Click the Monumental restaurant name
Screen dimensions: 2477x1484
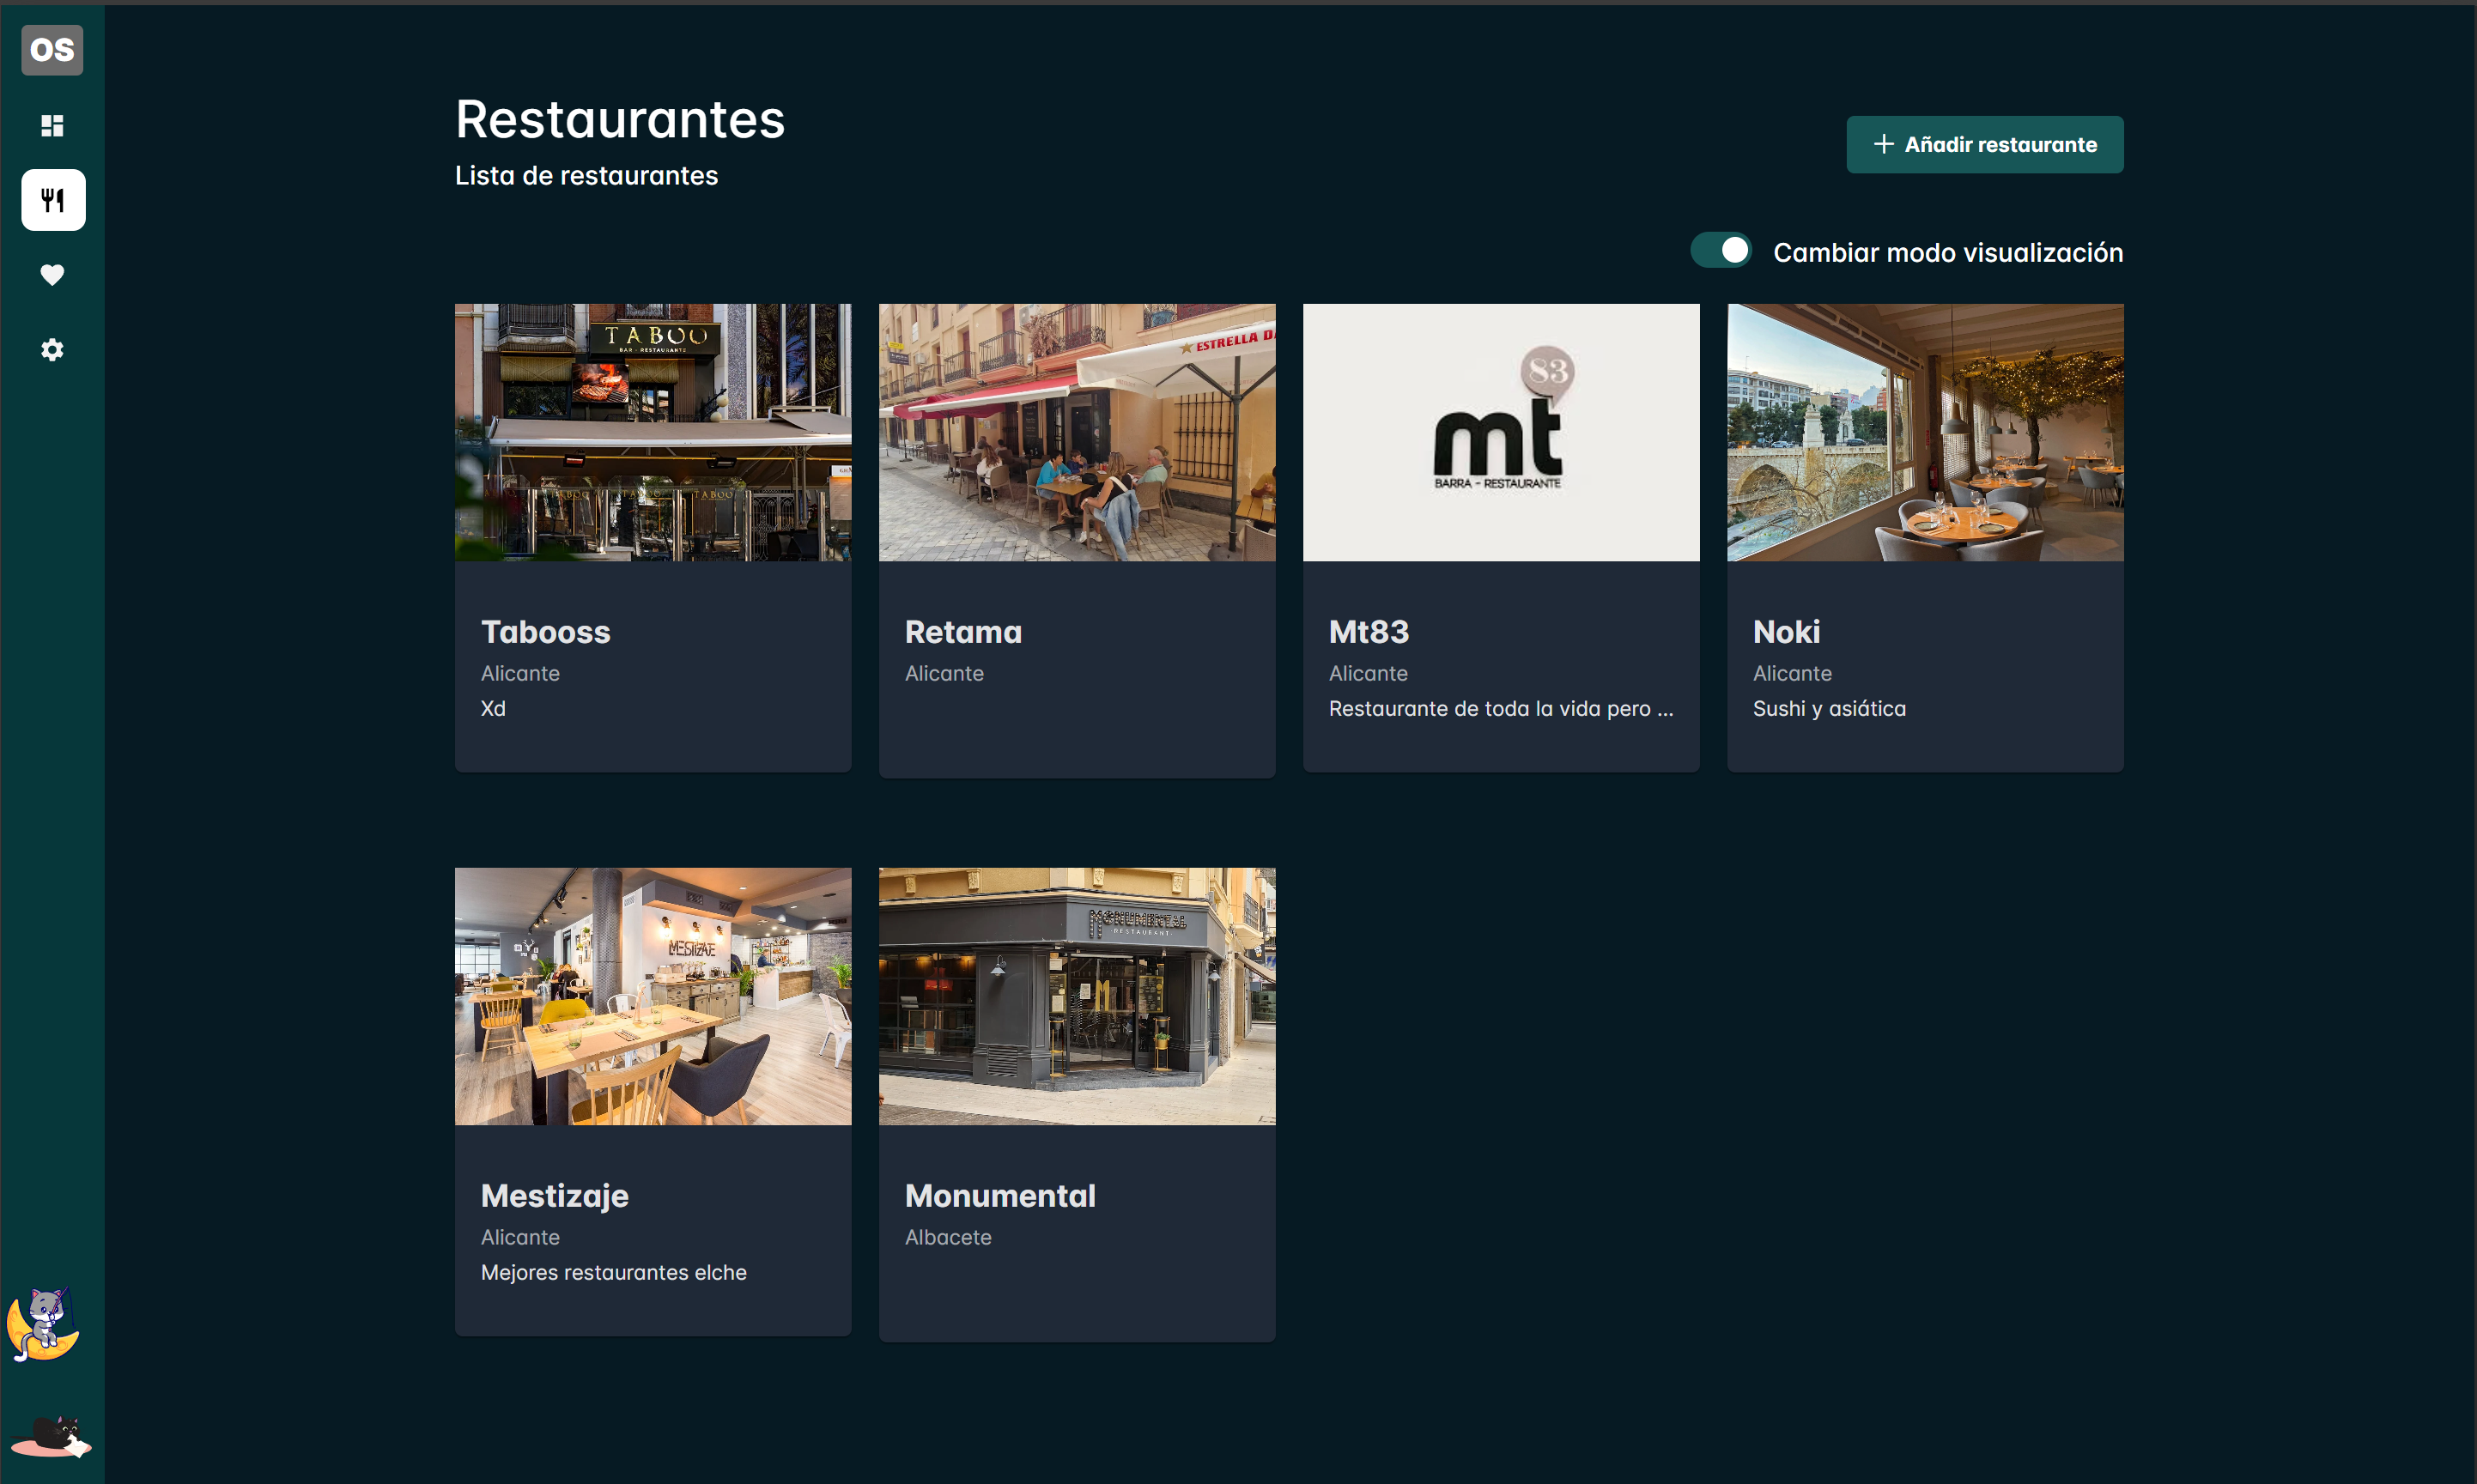(x=1000, y=1196)
